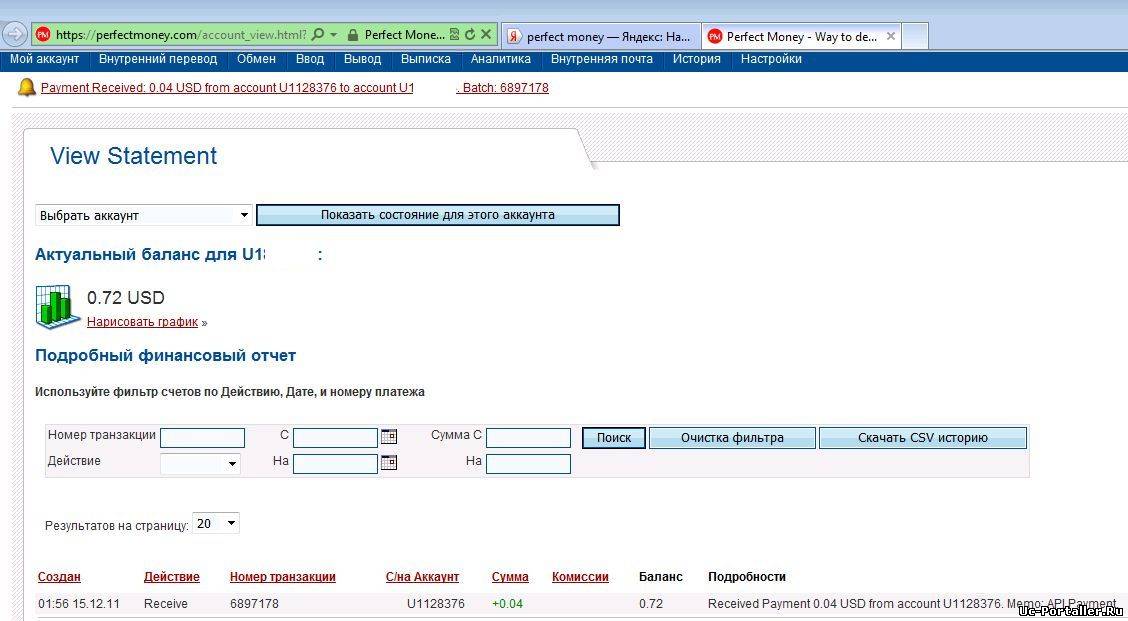Open the Обмен menu item

click(257, 59)
